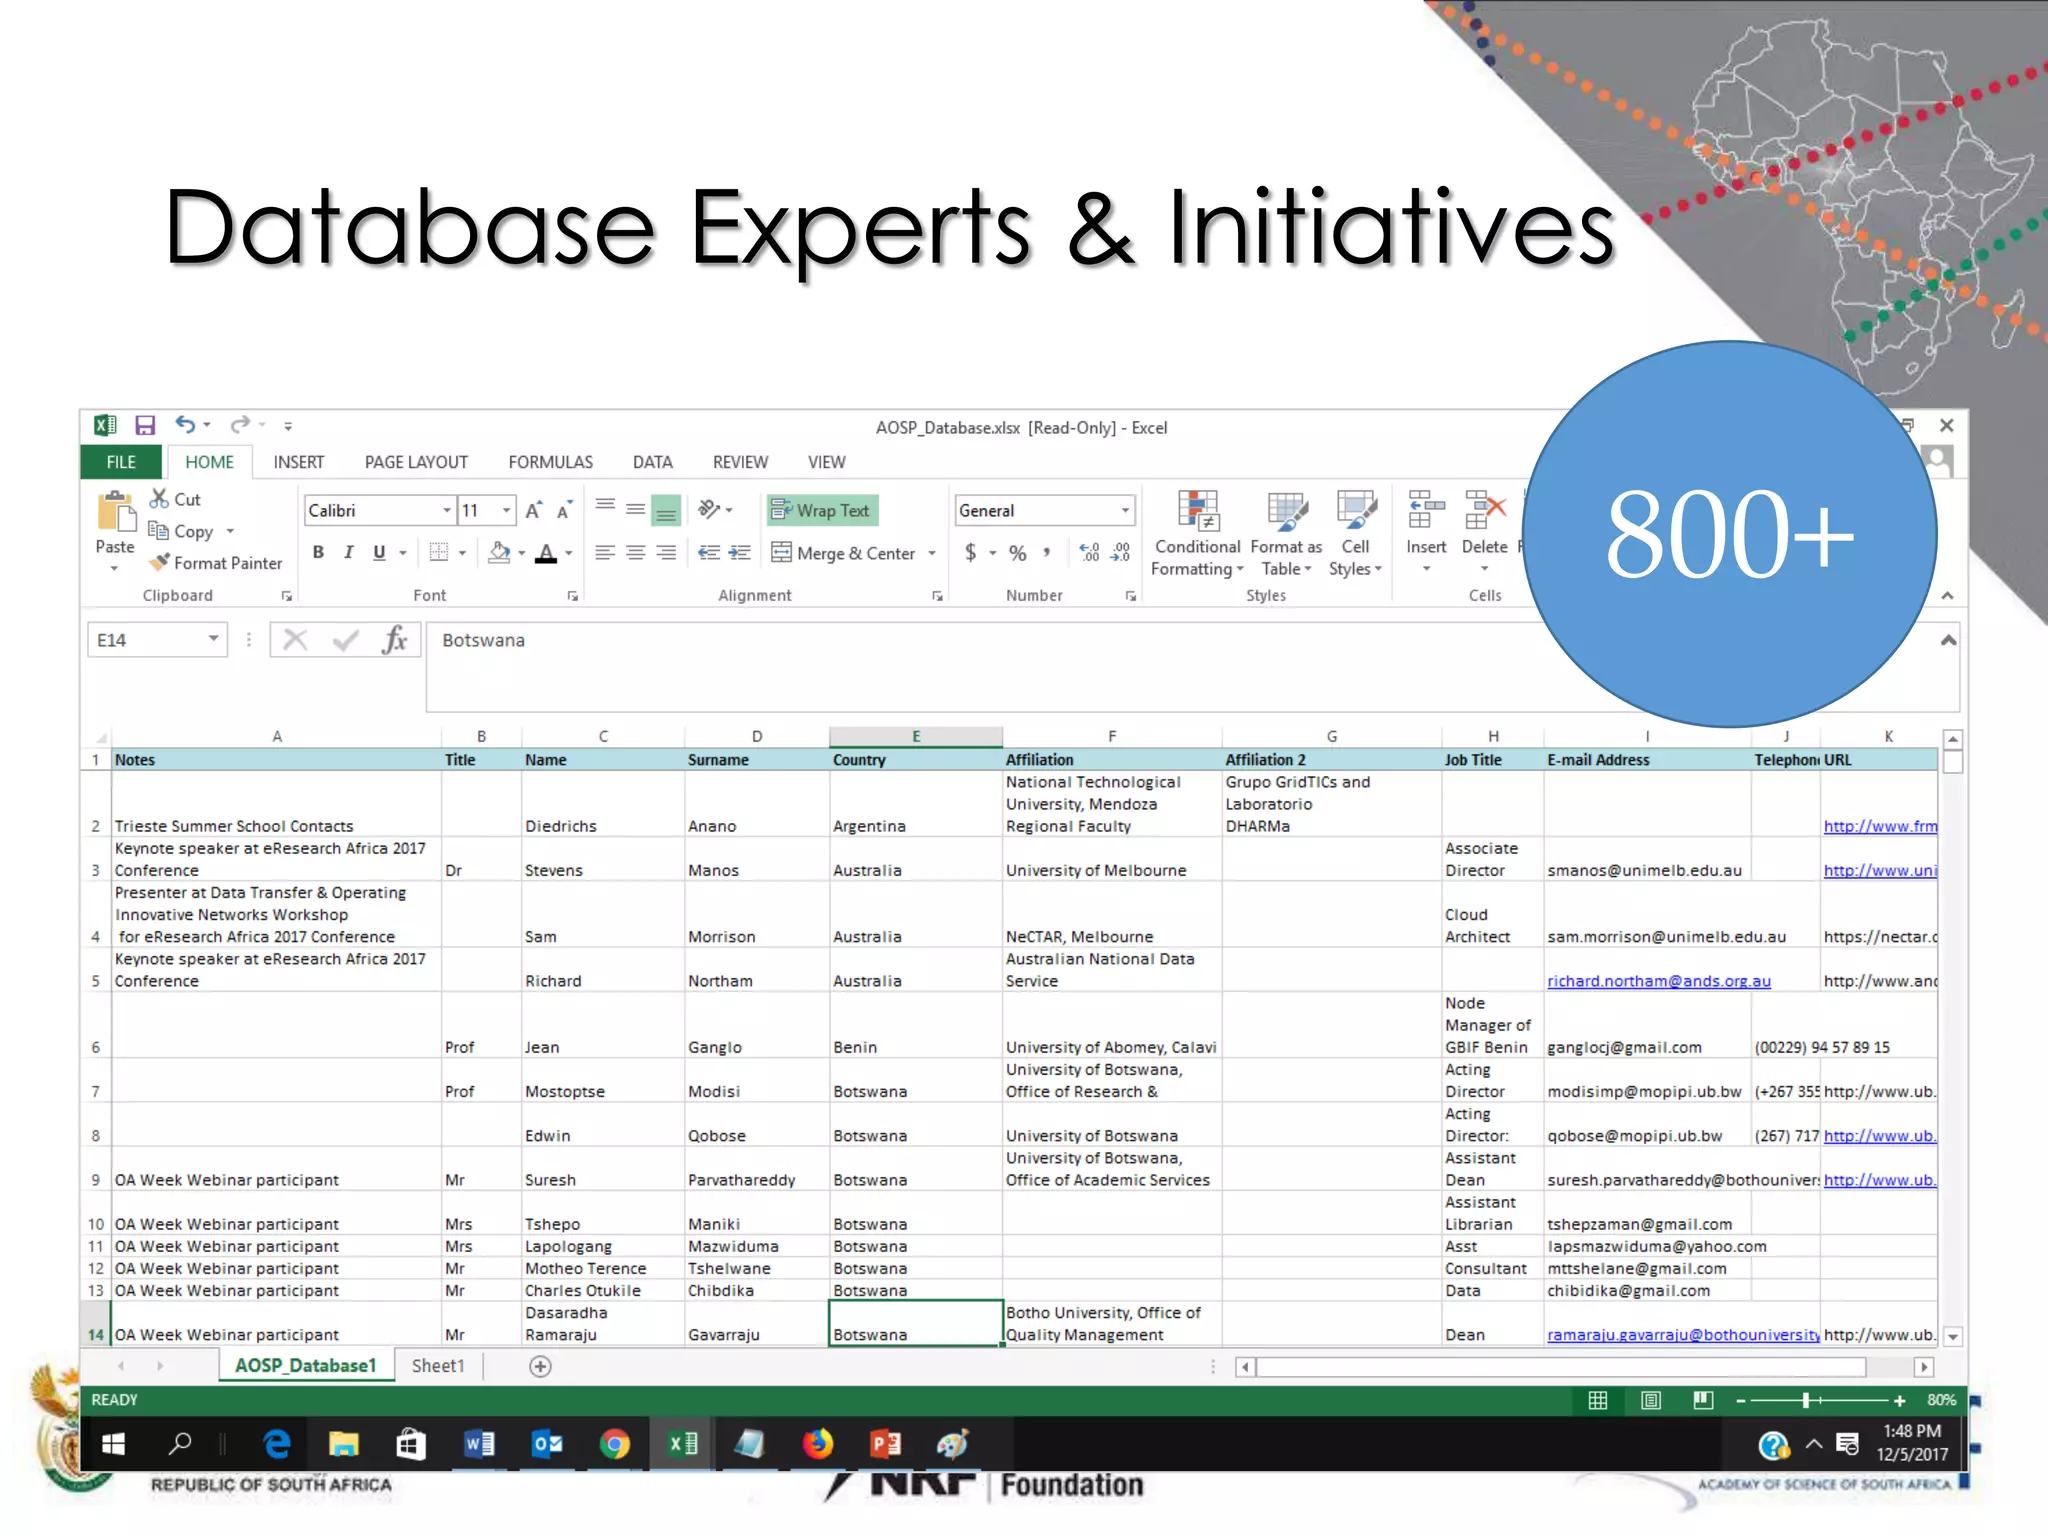Open Format as Table gallery
Image resolution: width=2048 pixels, height=1536 pixels.
click(x=1286, y=534)
